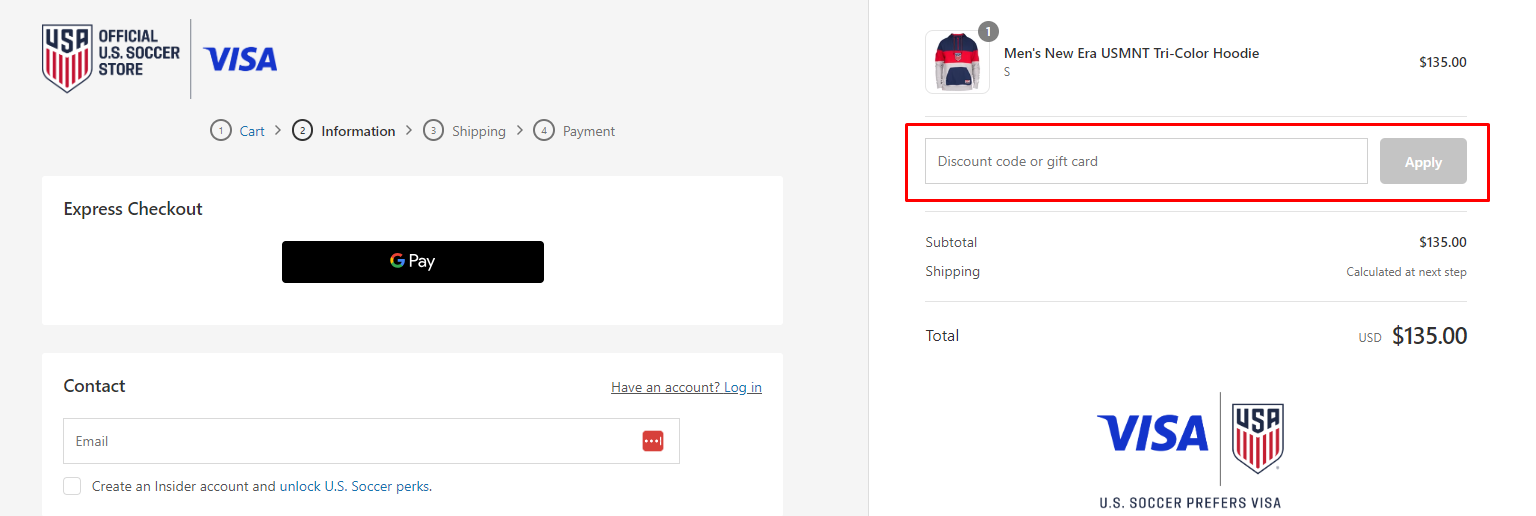The width and height of the screenshot is (1536, 516).
Task: Click the chevron after Cart breadcrumb
Action: pyautogui.click(x=278, y=131)
